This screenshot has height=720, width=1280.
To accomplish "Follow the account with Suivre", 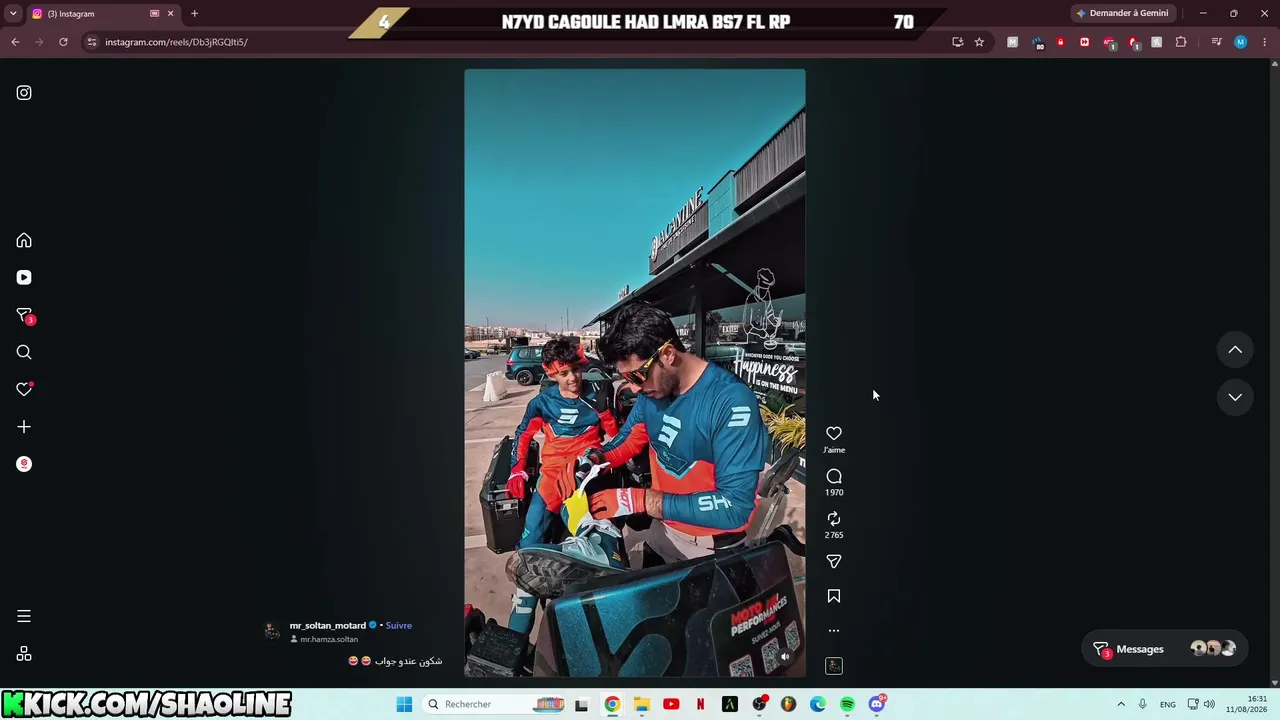I will point(399,626).
